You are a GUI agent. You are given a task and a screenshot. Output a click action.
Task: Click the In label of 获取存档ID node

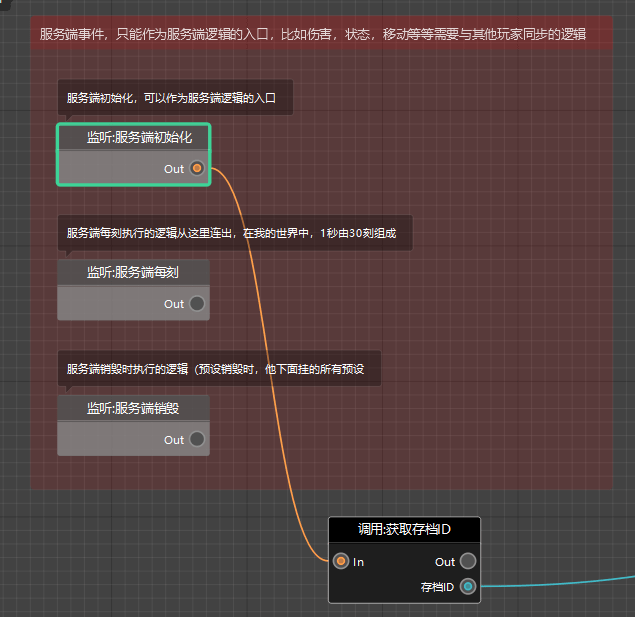point(358,562)
